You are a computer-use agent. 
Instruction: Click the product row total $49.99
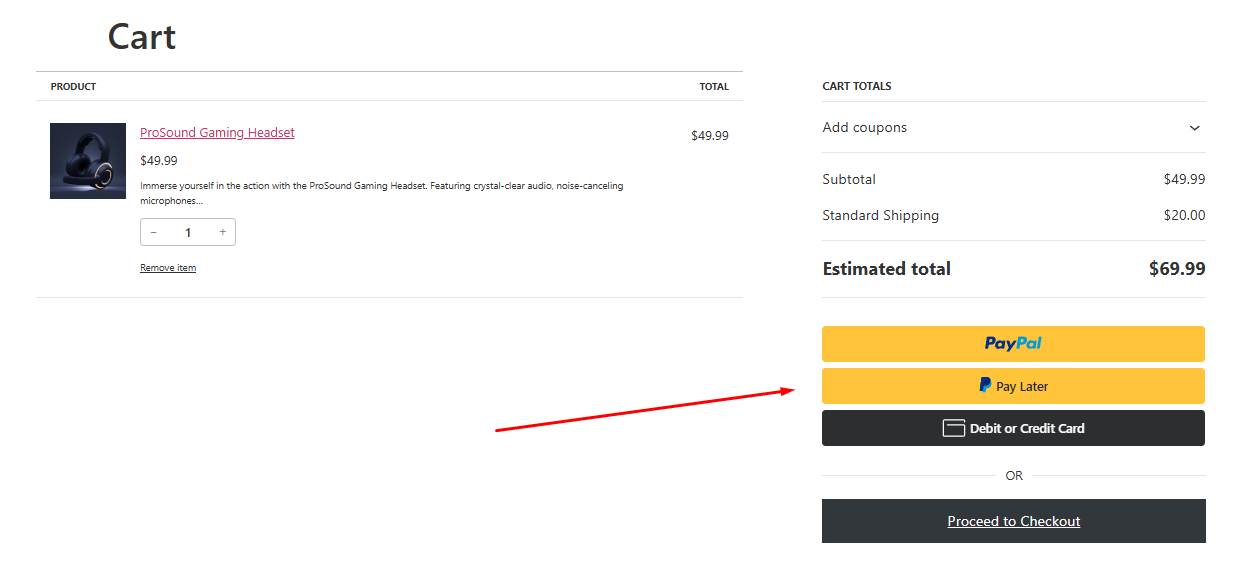[710, 136]
